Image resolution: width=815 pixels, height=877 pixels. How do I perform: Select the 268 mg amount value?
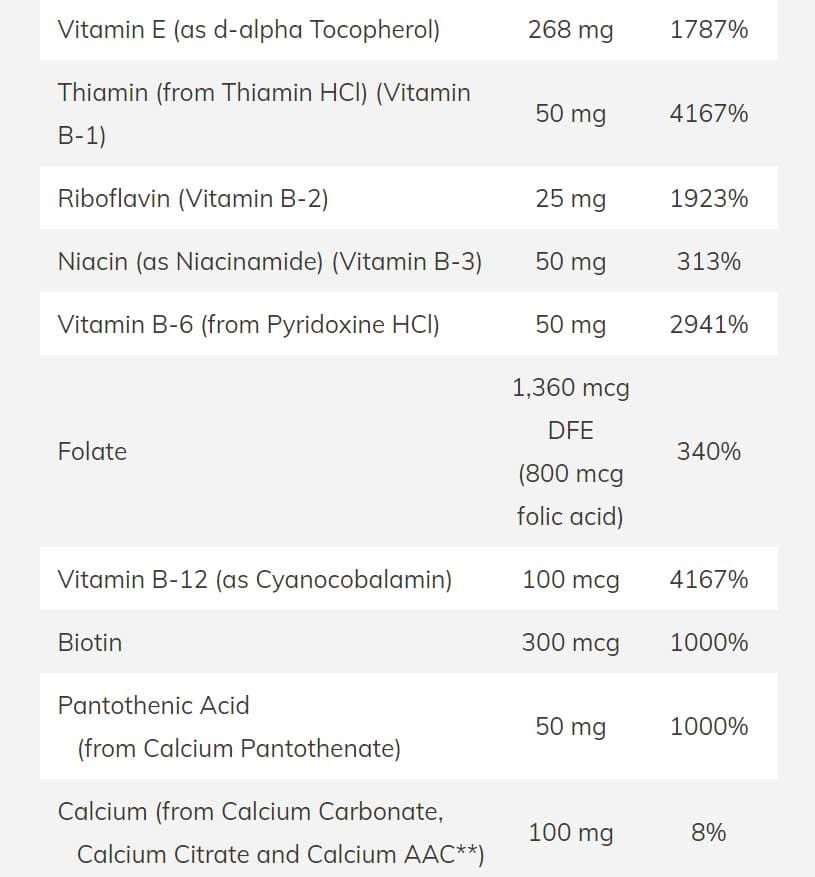(x=570, y=29)
